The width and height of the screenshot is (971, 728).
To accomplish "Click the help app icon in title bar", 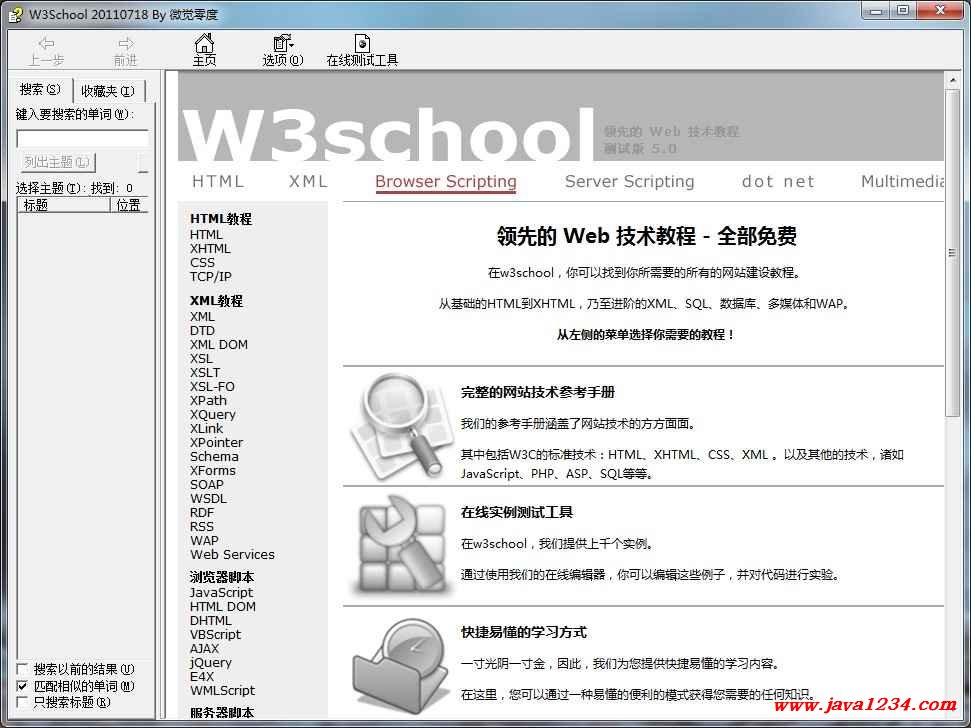I will point(15,14).
